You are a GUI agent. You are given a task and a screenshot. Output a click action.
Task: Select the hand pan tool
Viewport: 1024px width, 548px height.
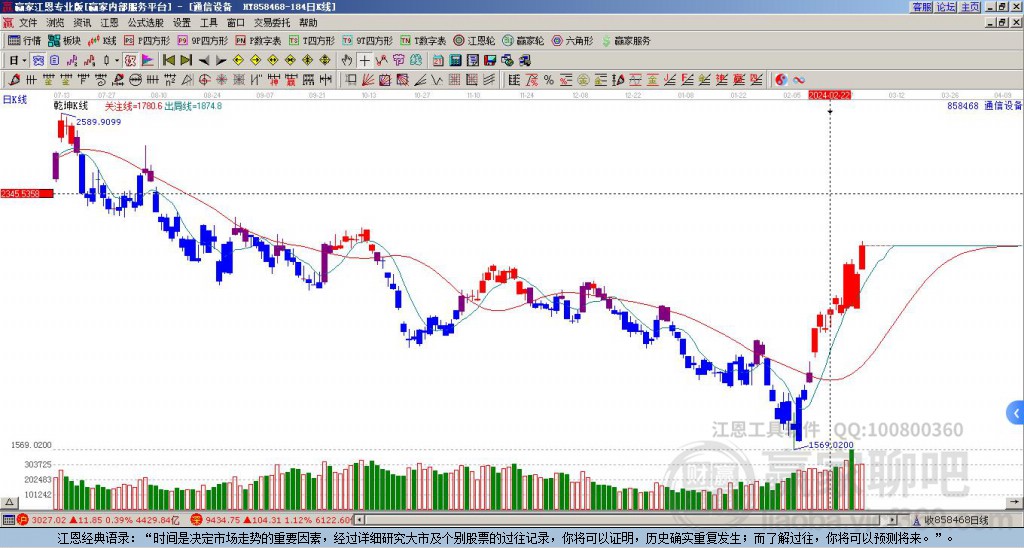click(347, 60)
